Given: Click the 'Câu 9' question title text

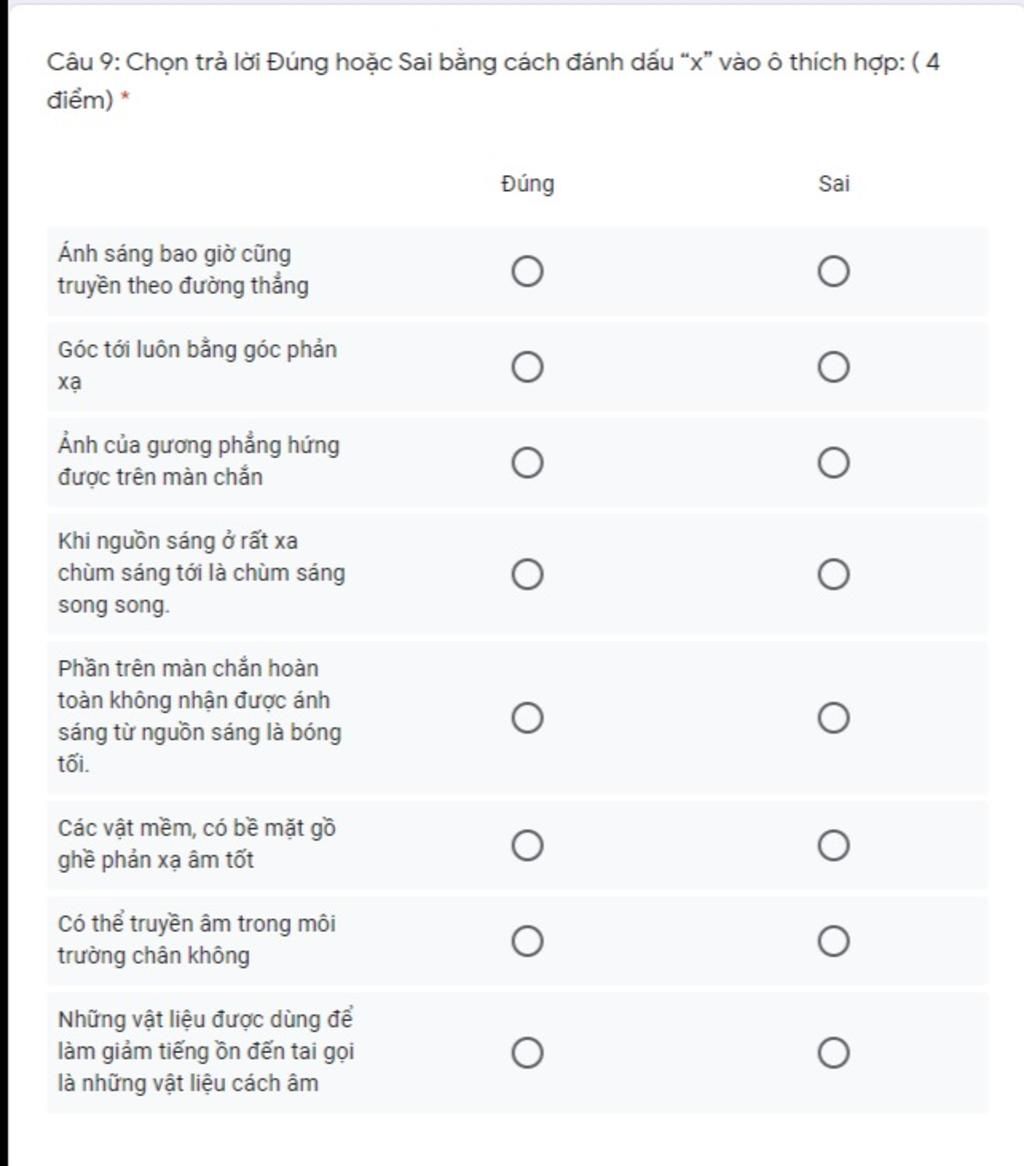Looking at the screenshot, I should coord(493,80).
